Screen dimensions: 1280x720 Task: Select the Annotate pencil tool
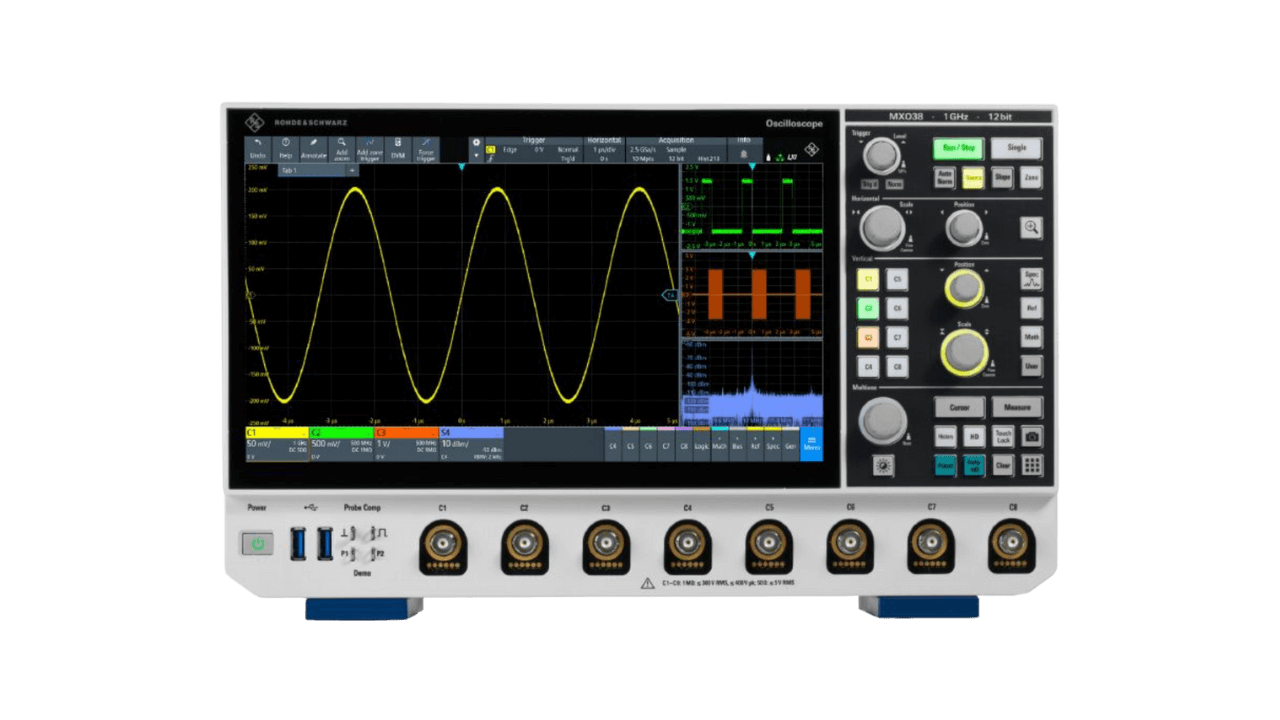point(314,148)
